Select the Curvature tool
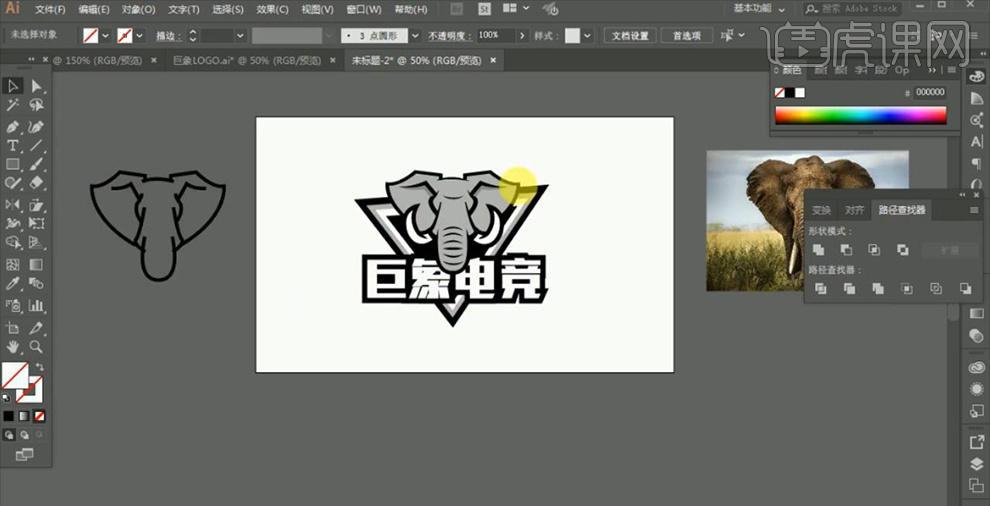 click(37, 126)
